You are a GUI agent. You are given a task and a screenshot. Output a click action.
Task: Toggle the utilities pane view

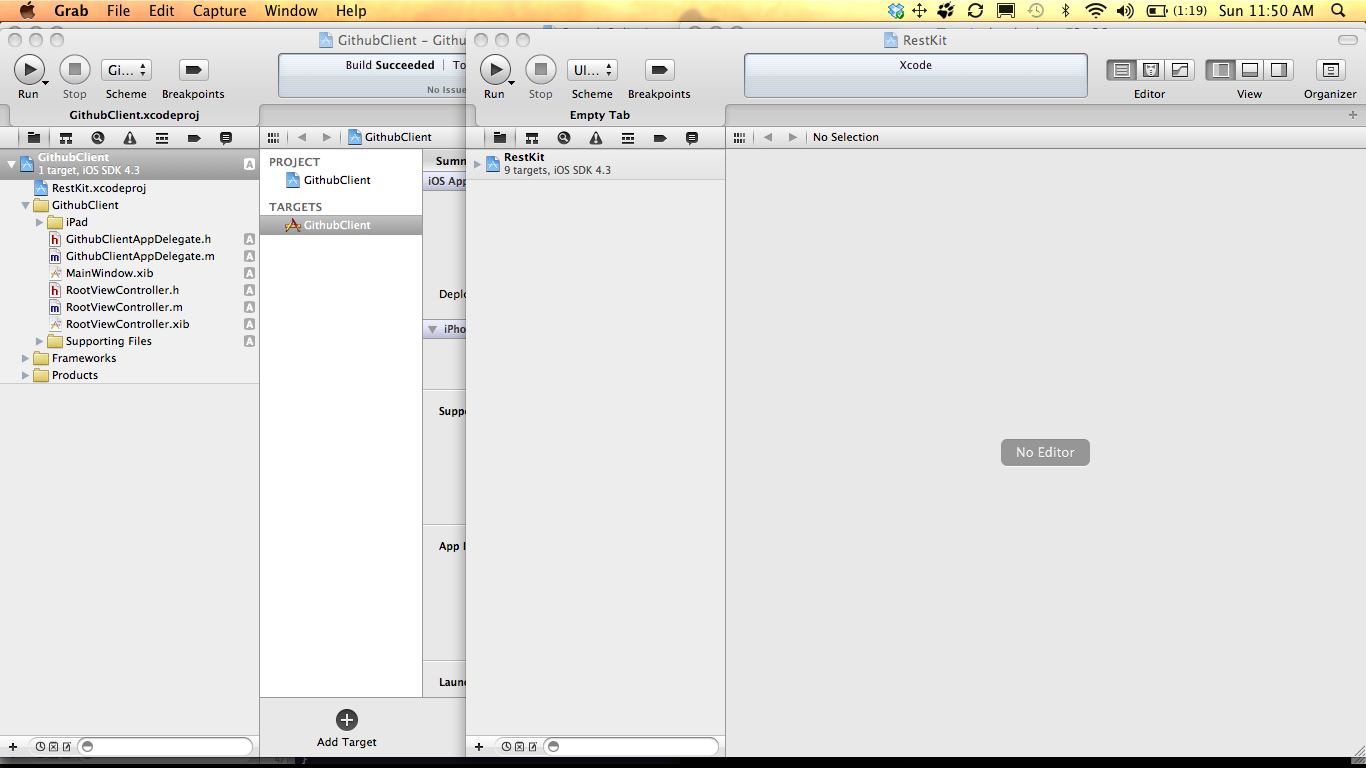click(x=1279, y=70)
